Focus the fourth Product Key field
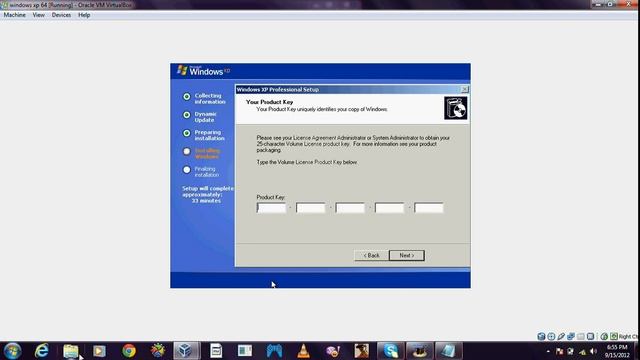 pos(389,208)
